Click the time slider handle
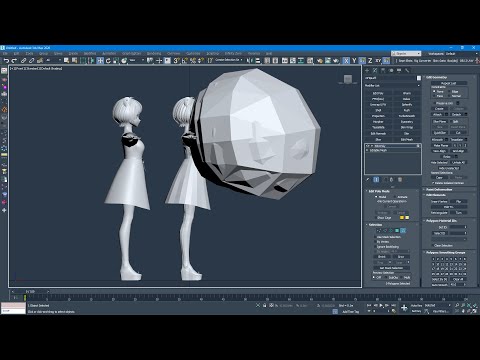Viewport: 480px width, 360px height. pyautogui.click(x=30, y=292)
